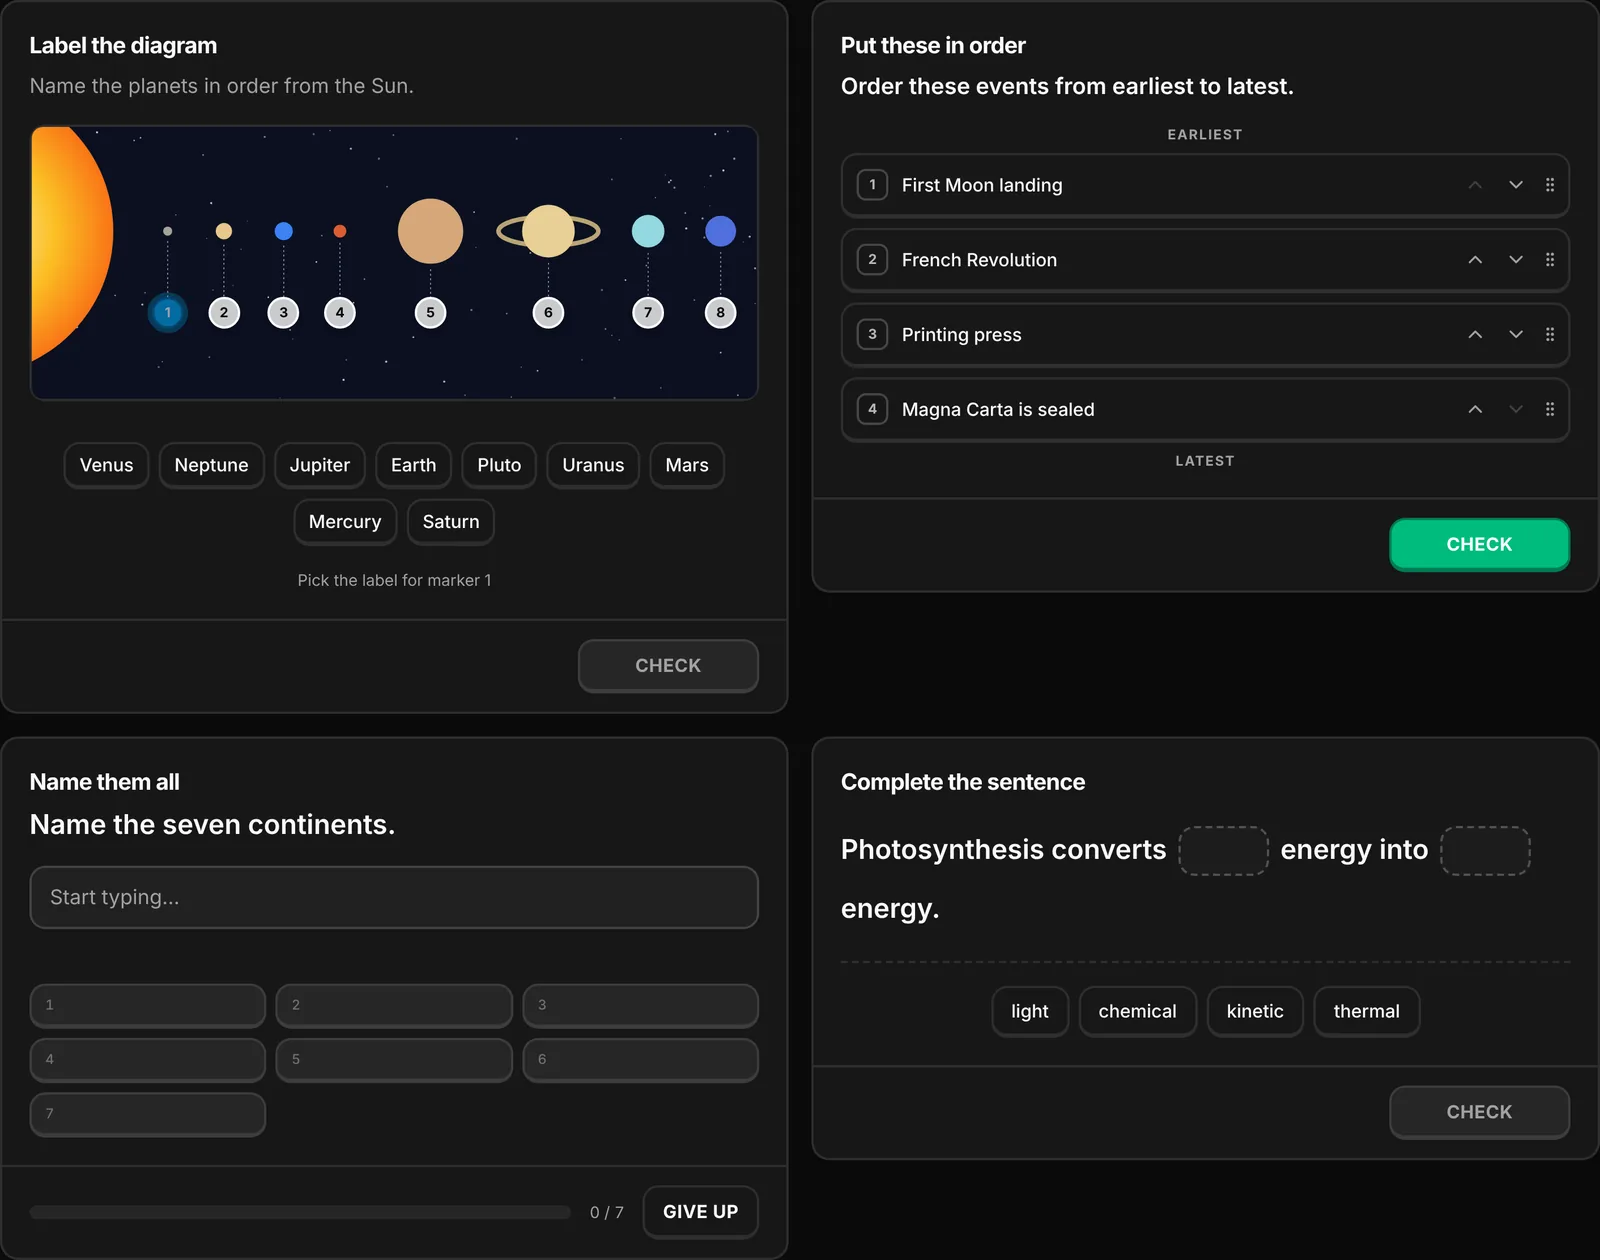Screen dimensions: 1600x1260
Task: Choose the Saturn label chip
Action: click(x=451, y=522)
